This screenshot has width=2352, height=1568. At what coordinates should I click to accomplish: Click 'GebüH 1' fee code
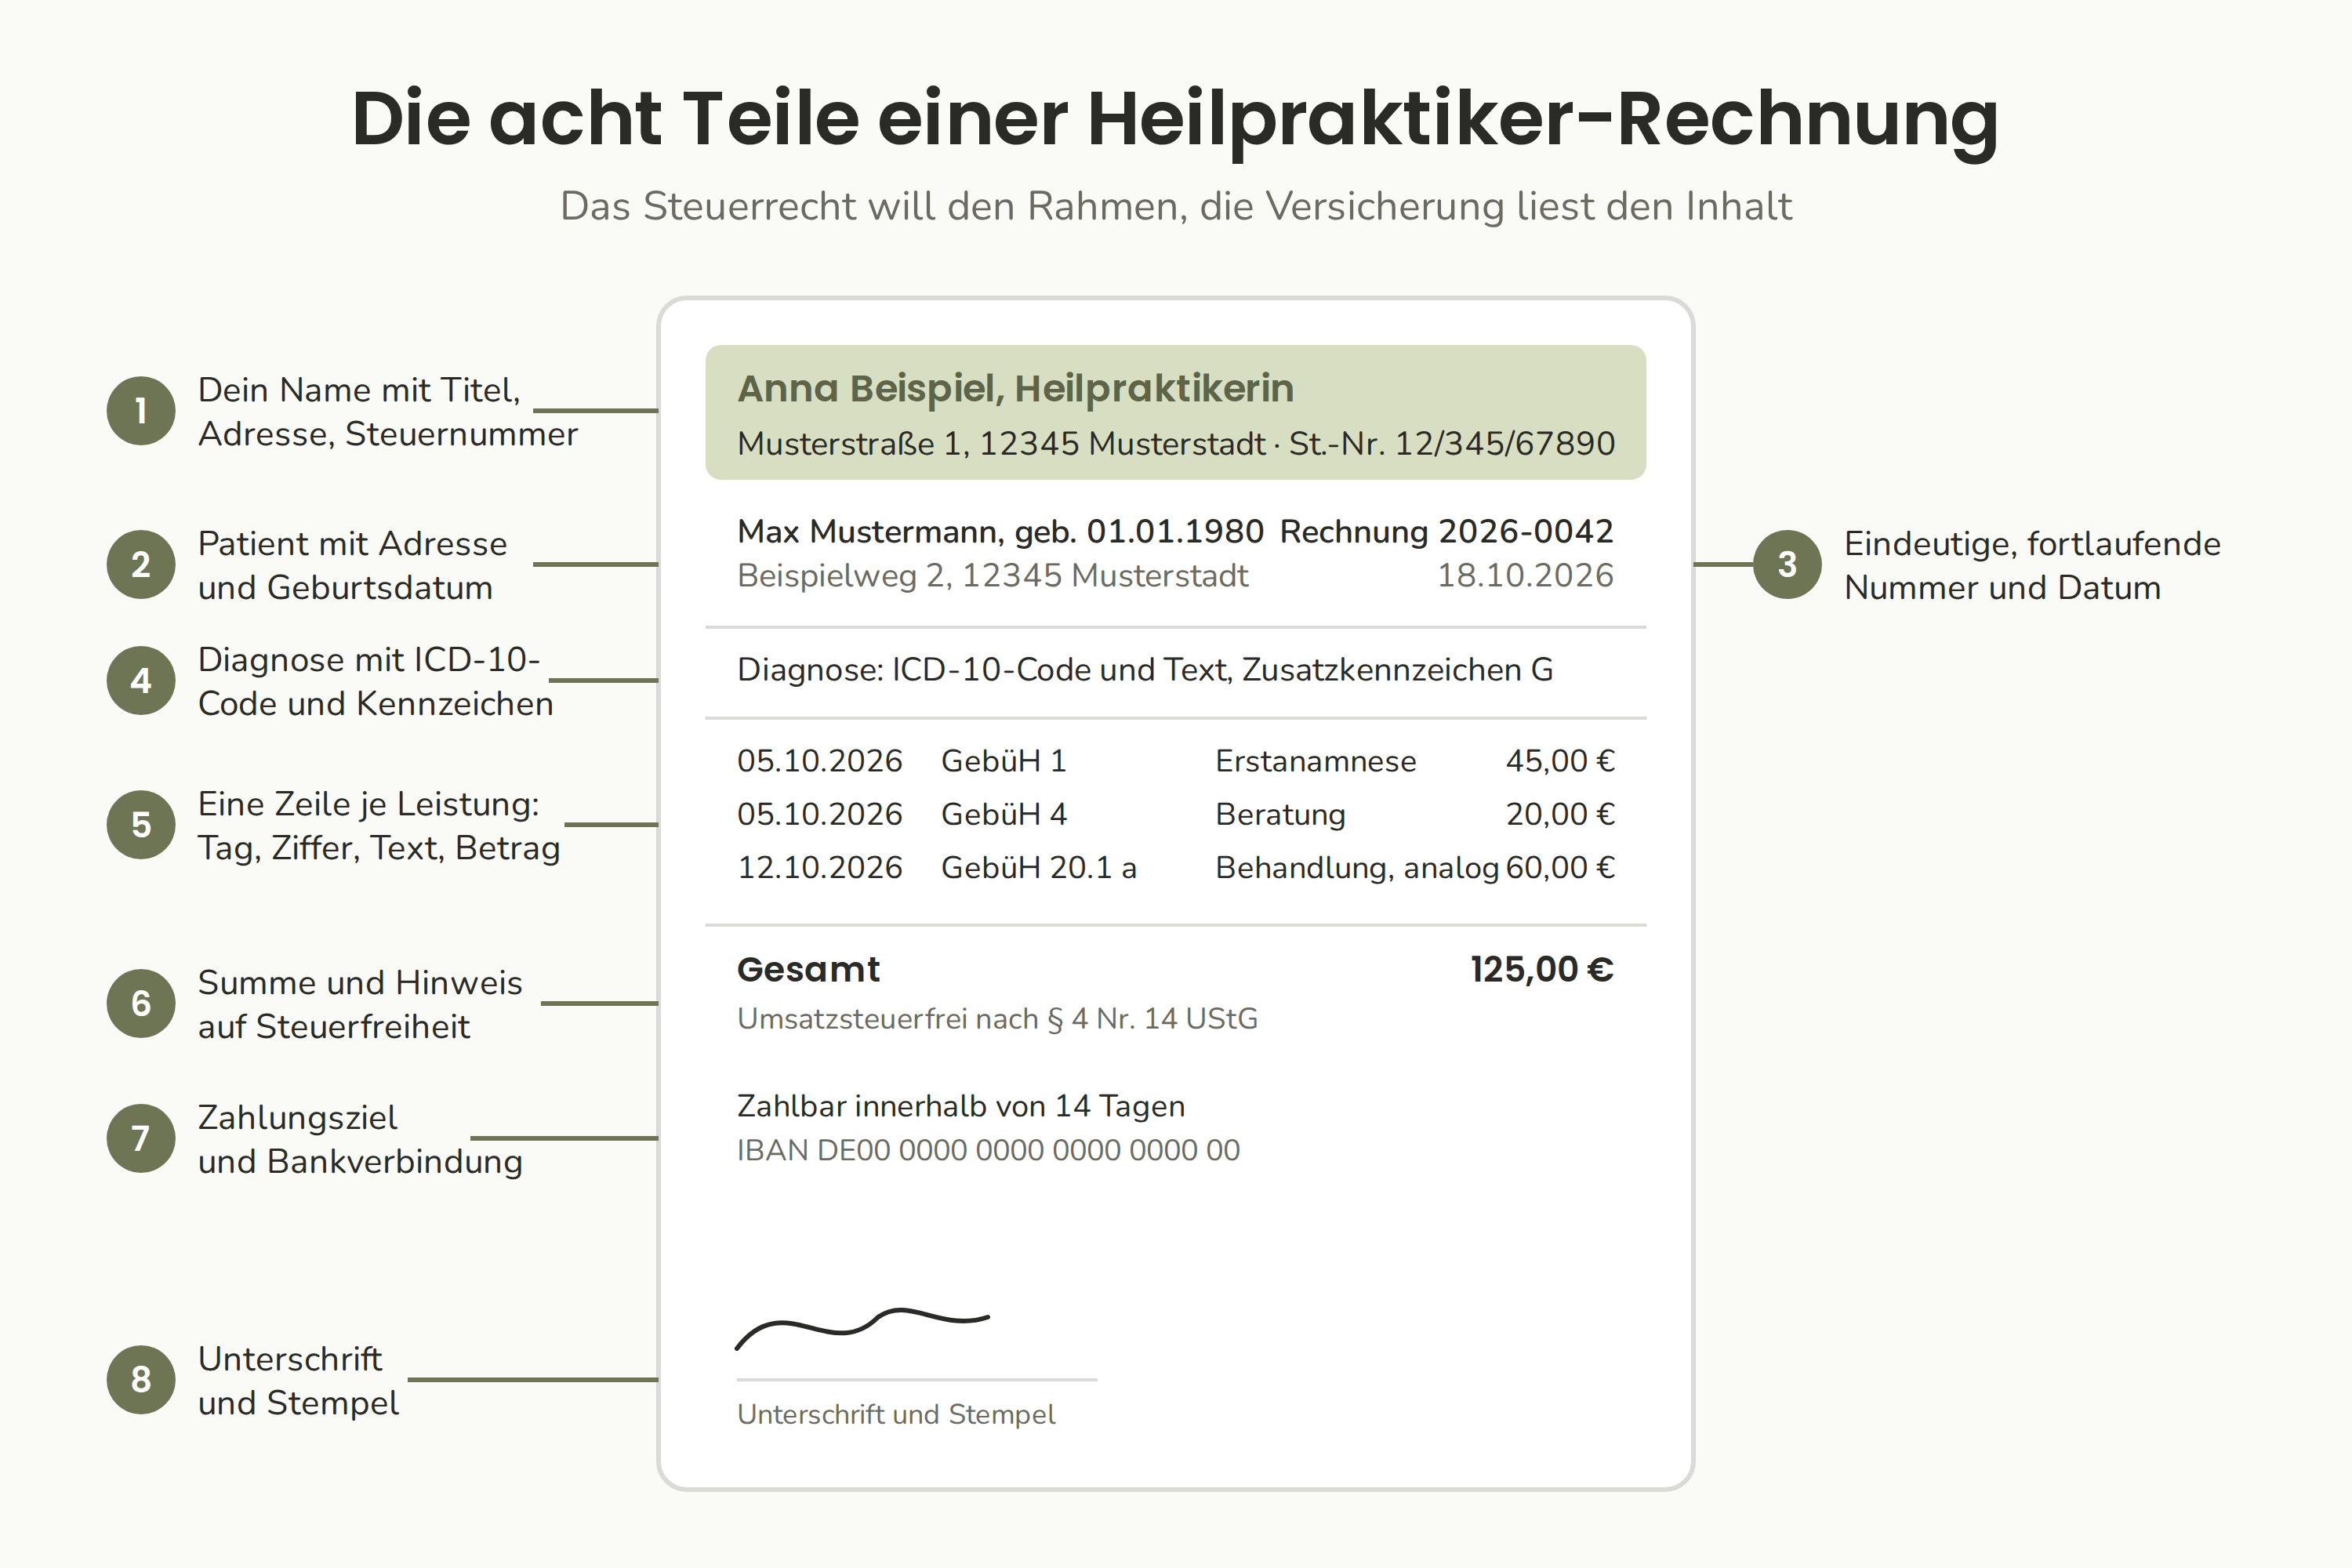pos(1004,762)
